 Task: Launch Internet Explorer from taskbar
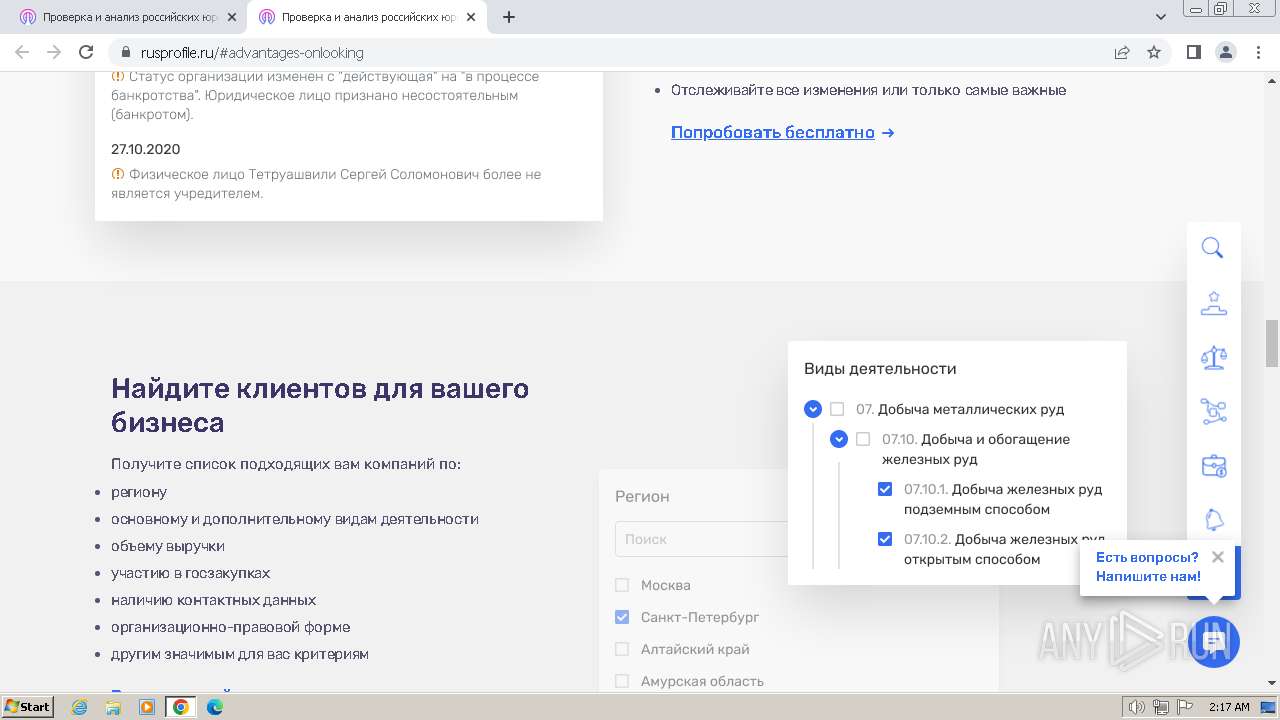coord(80,706)
